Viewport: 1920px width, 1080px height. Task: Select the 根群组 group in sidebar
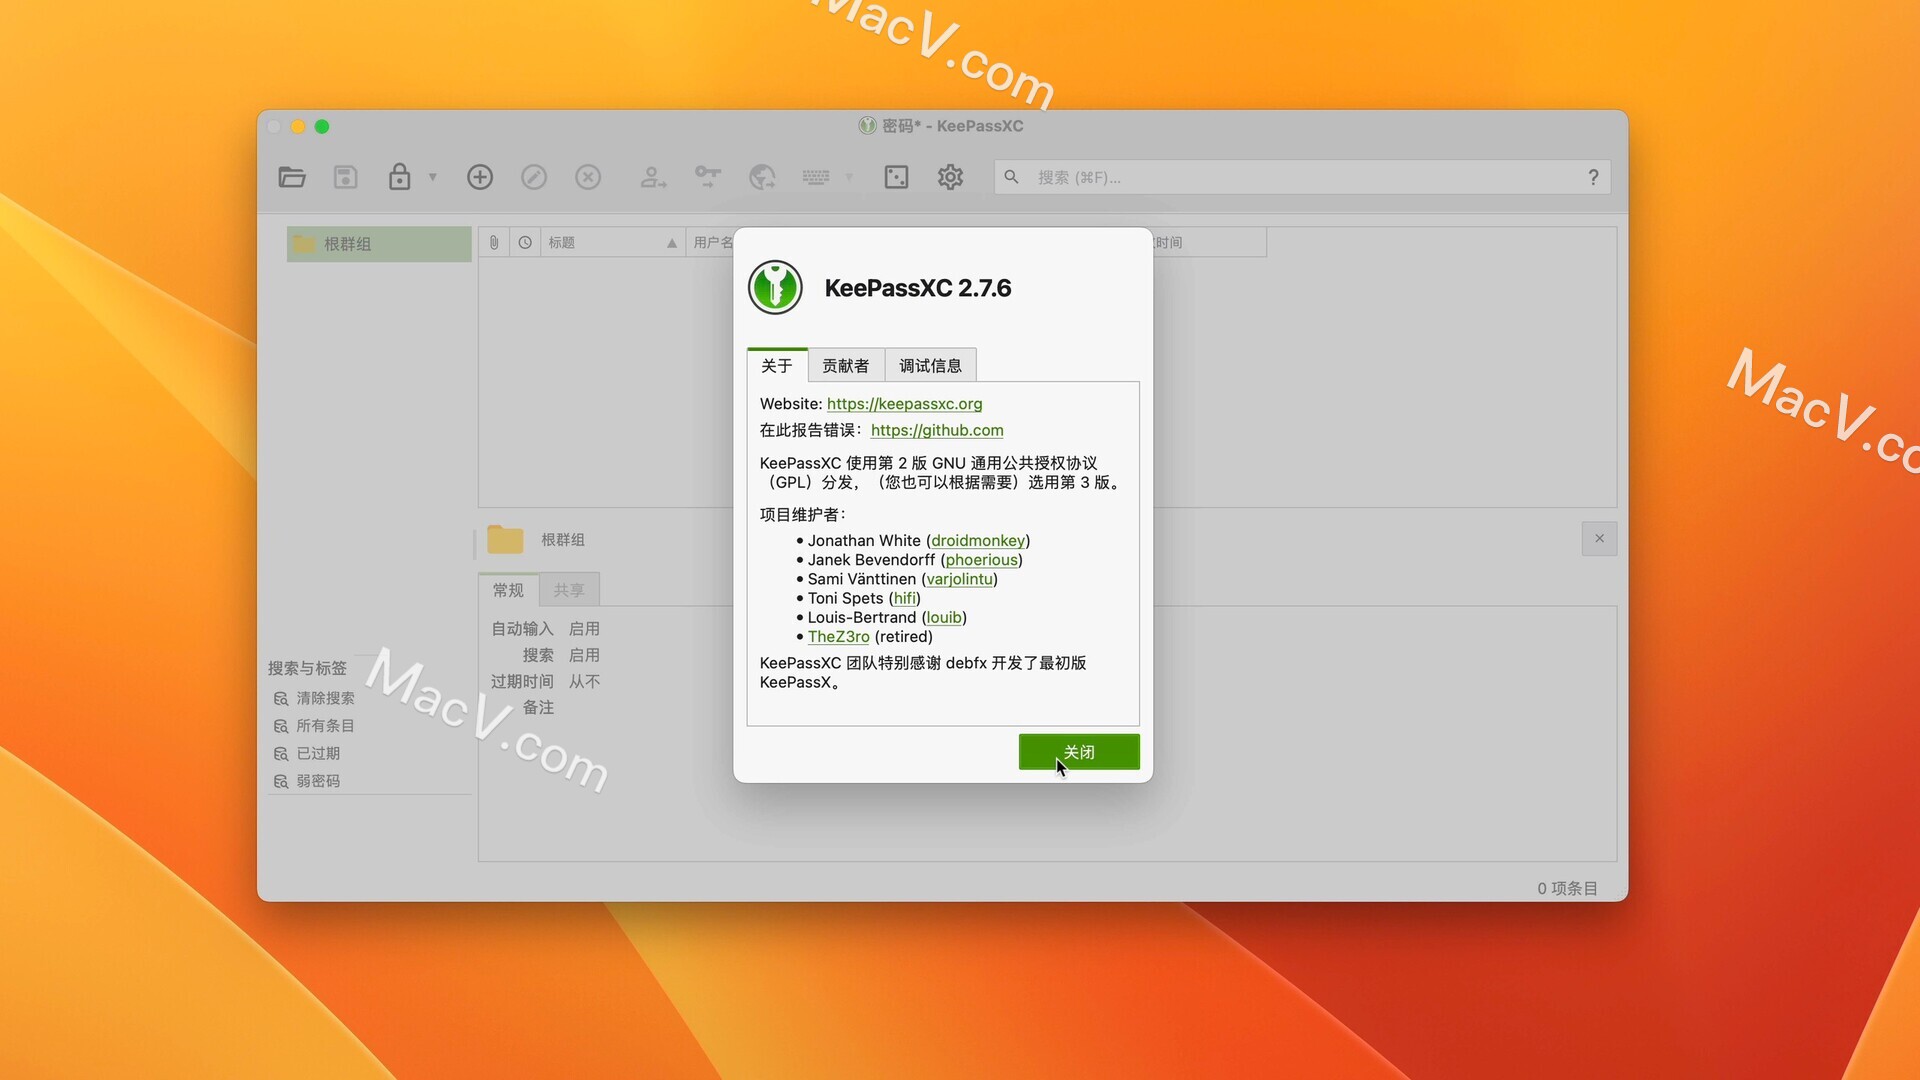click(x=379, y=244)
